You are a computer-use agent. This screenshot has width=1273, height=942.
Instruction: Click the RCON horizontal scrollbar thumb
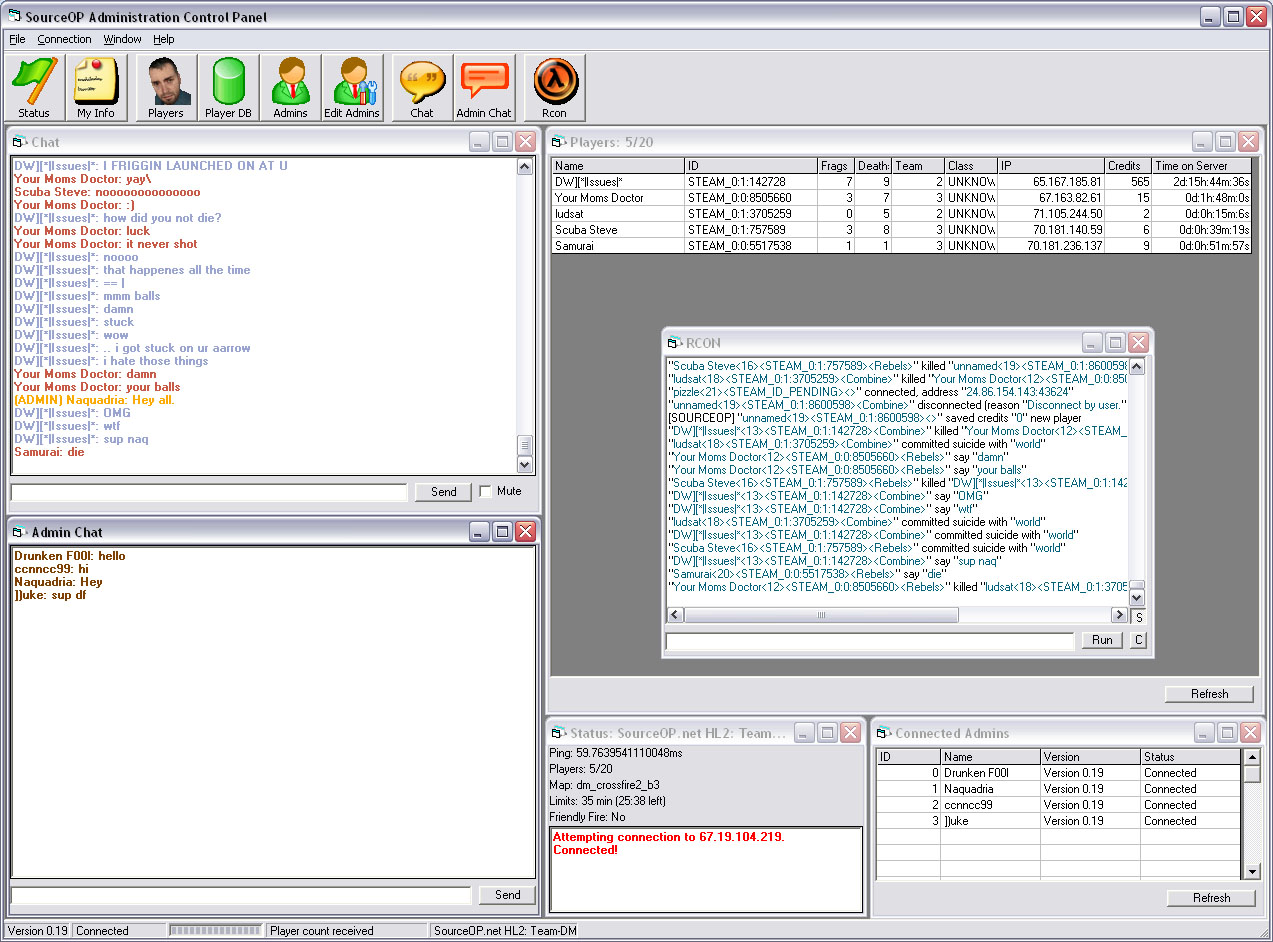822,615
